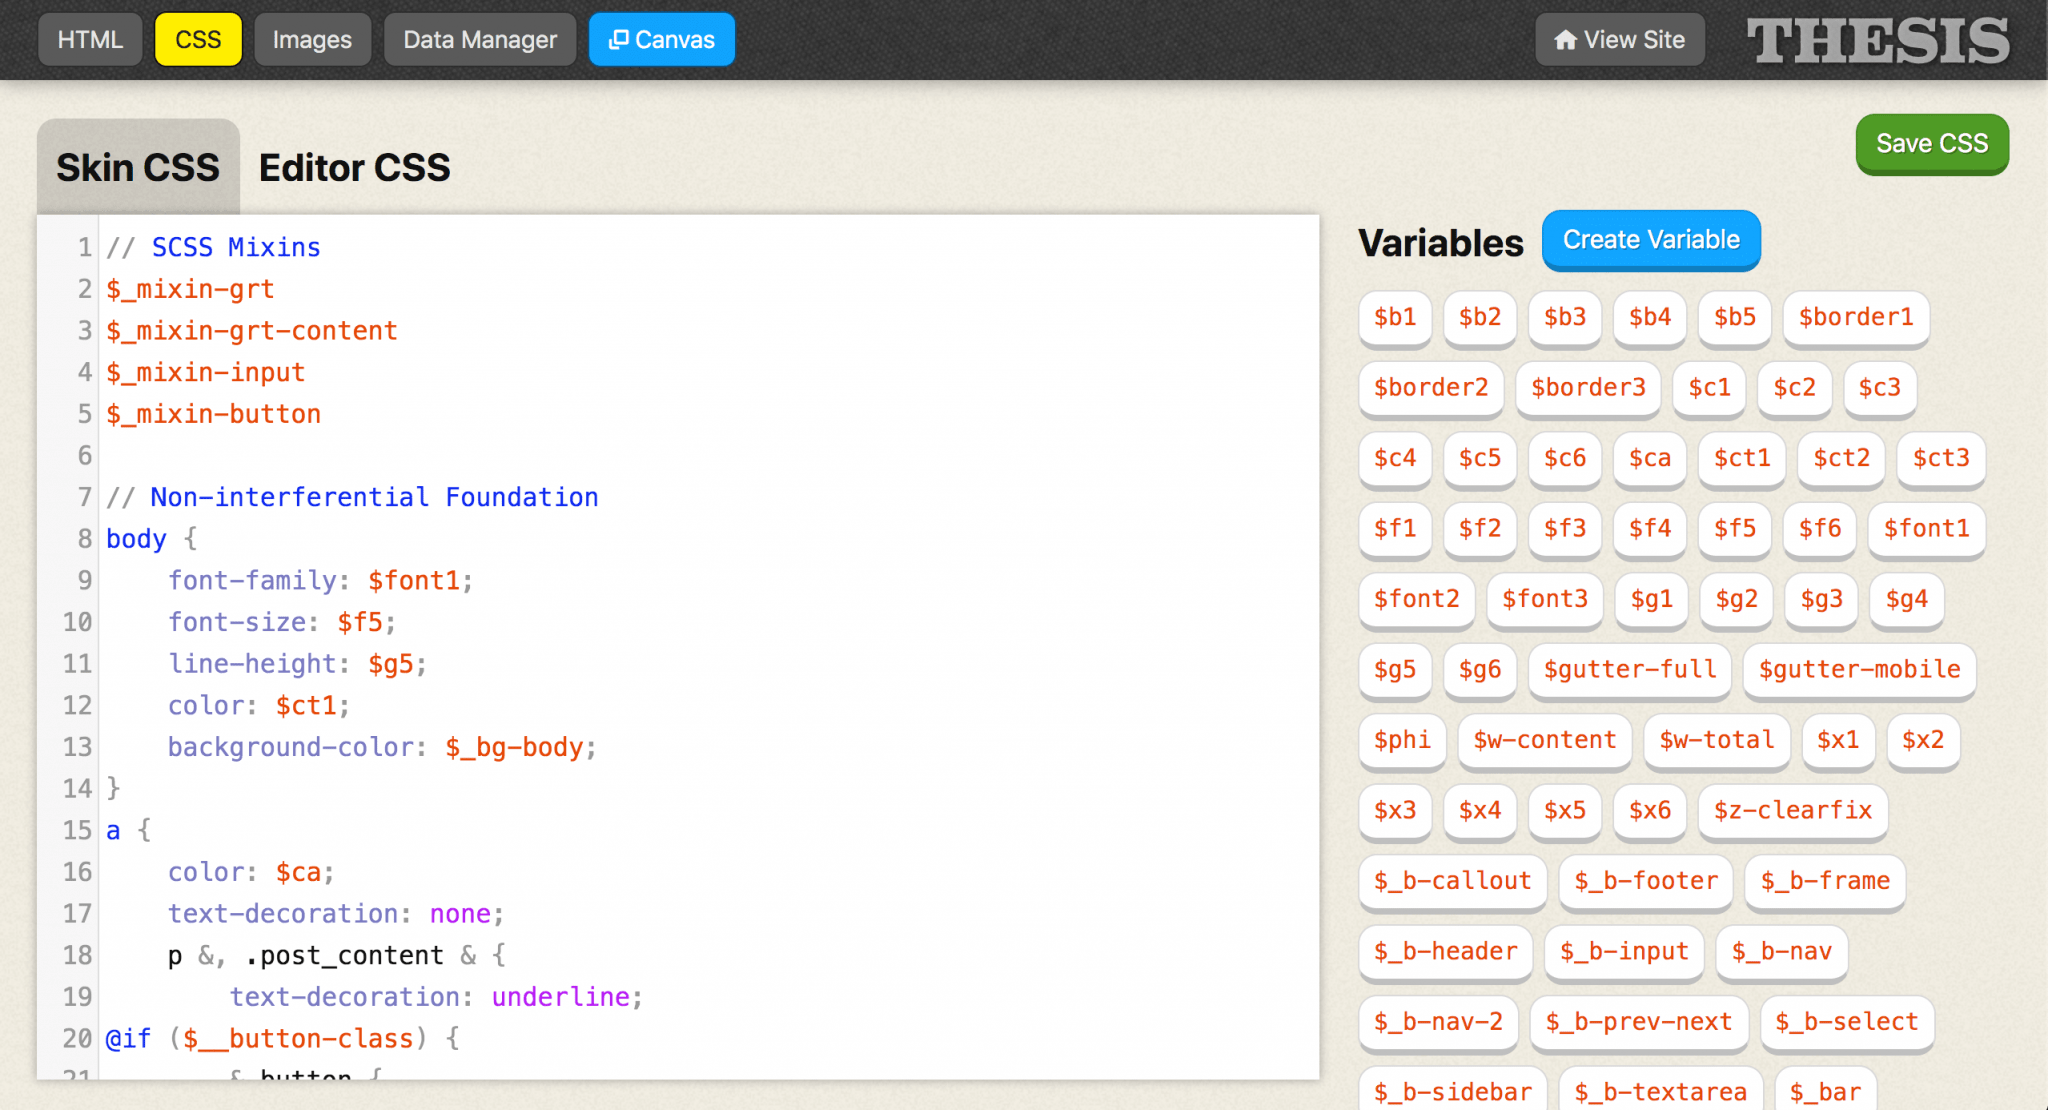Click the 'background-color: $_bg-body;' line
The width and height of the screenshot is (2048, 1110).
pos(382,748)
